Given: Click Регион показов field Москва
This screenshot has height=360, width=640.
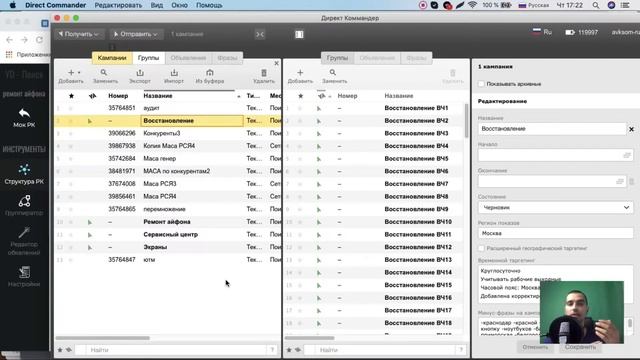Looking at the screenshot, I should (x=556, y=233).
